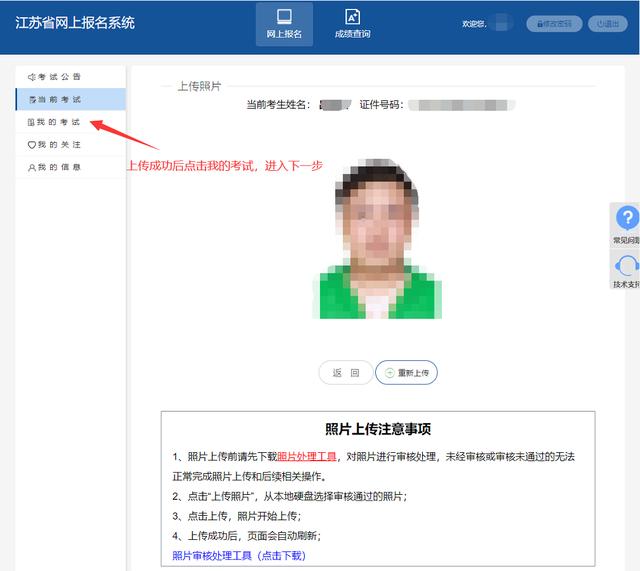This screenshot has width=640, height=571.
Task: Click the 照片上传注意事项 heading
Action: (378, 429)
